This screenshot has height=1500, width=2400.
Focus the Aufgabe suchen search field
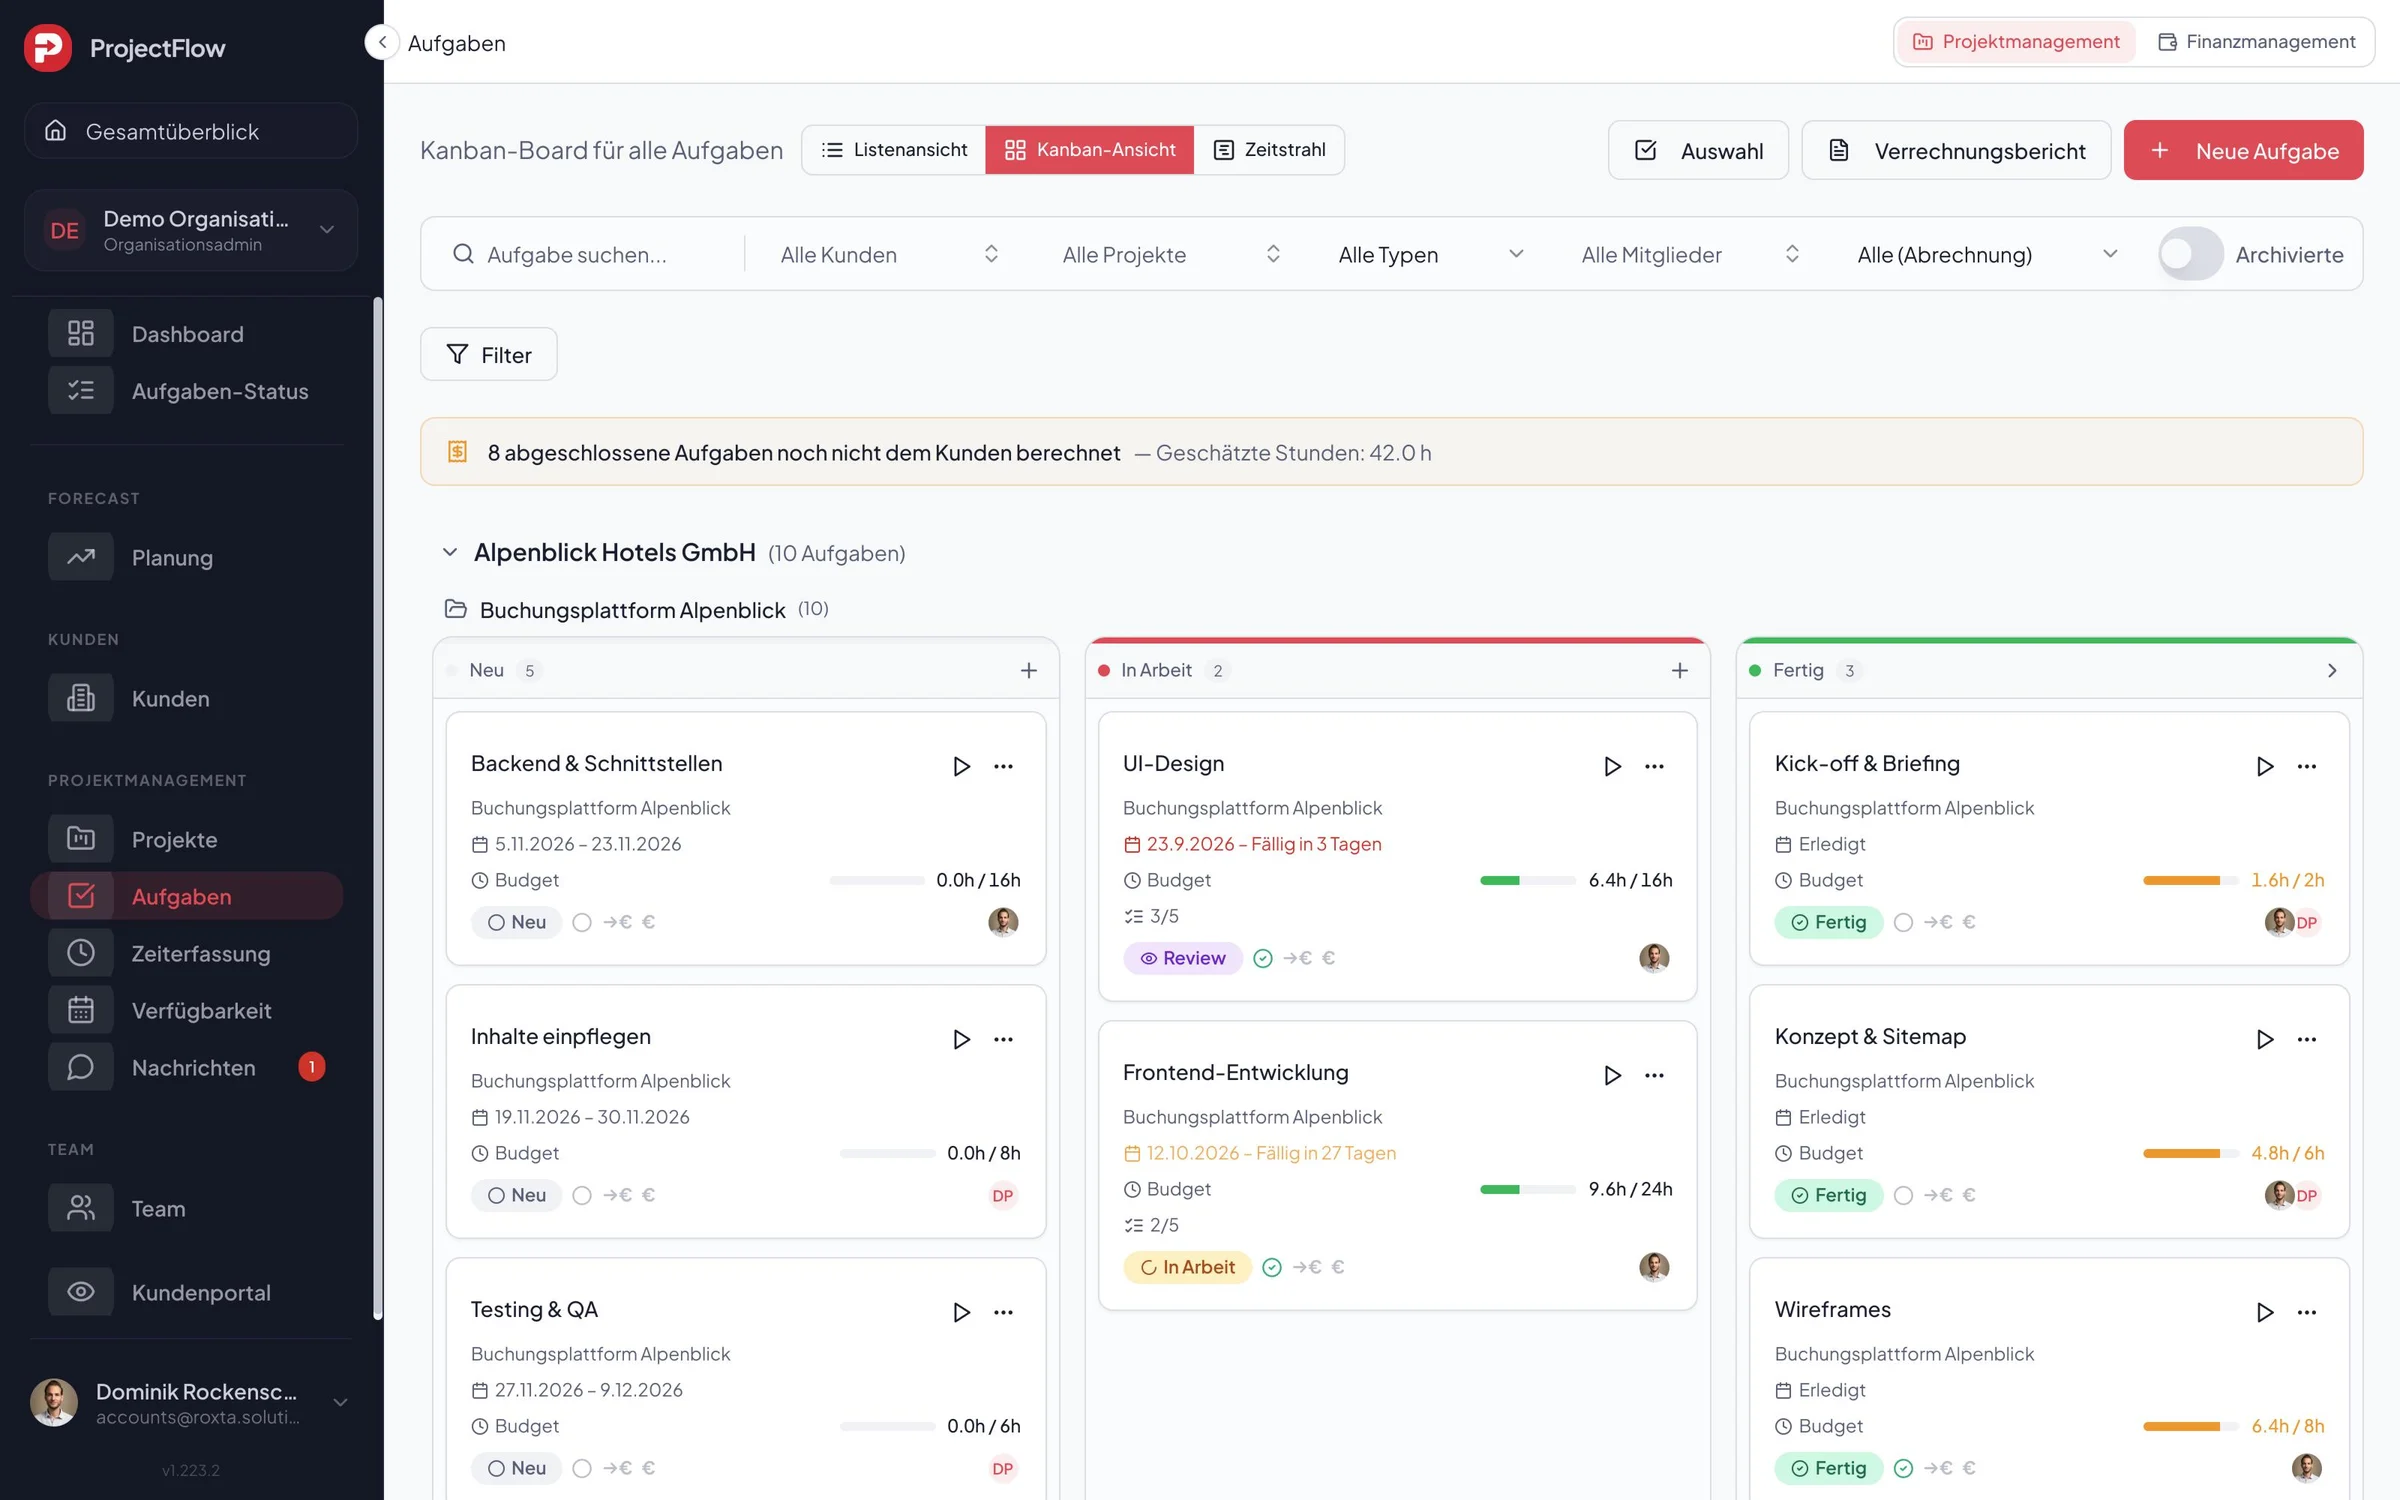pos(590,254)
